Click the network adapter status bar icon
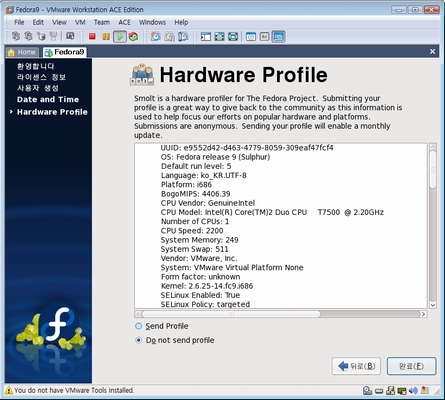The image size is (445, 400). [x=402, y=390]
